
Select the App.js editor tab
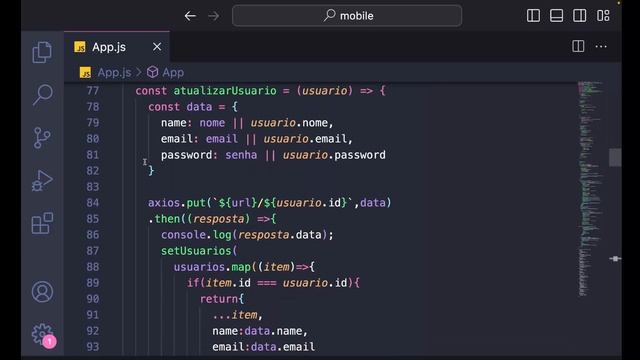tap(117, 47)
